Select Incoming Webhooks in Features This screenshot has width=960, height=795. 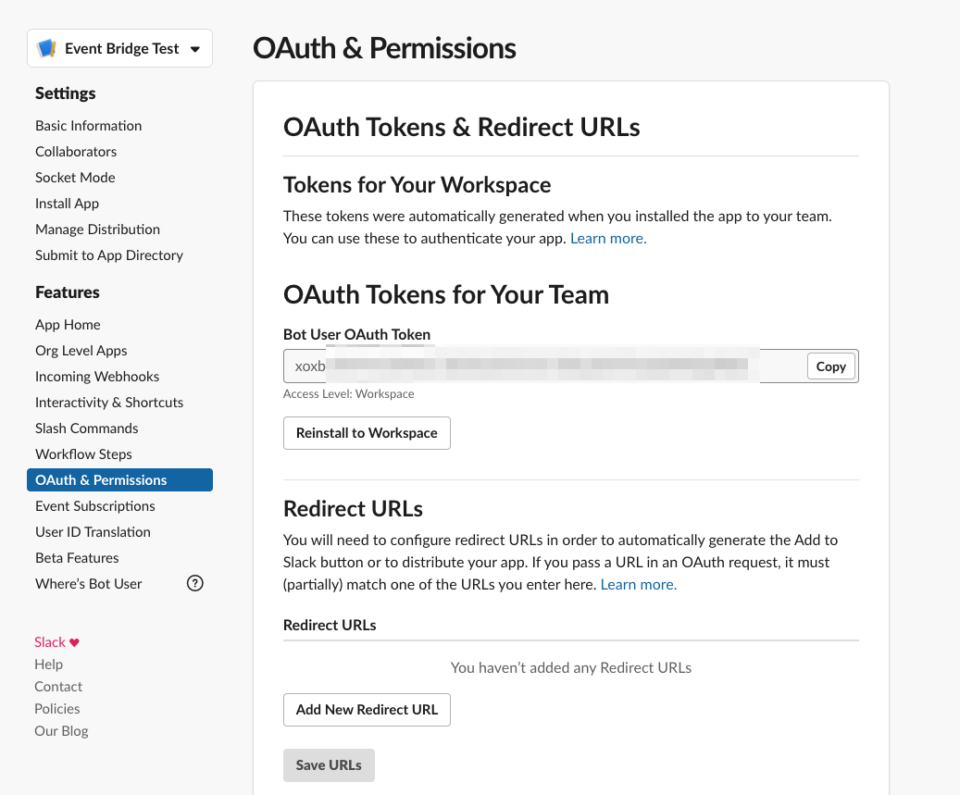pyautogui.click(x=97, y=377)
